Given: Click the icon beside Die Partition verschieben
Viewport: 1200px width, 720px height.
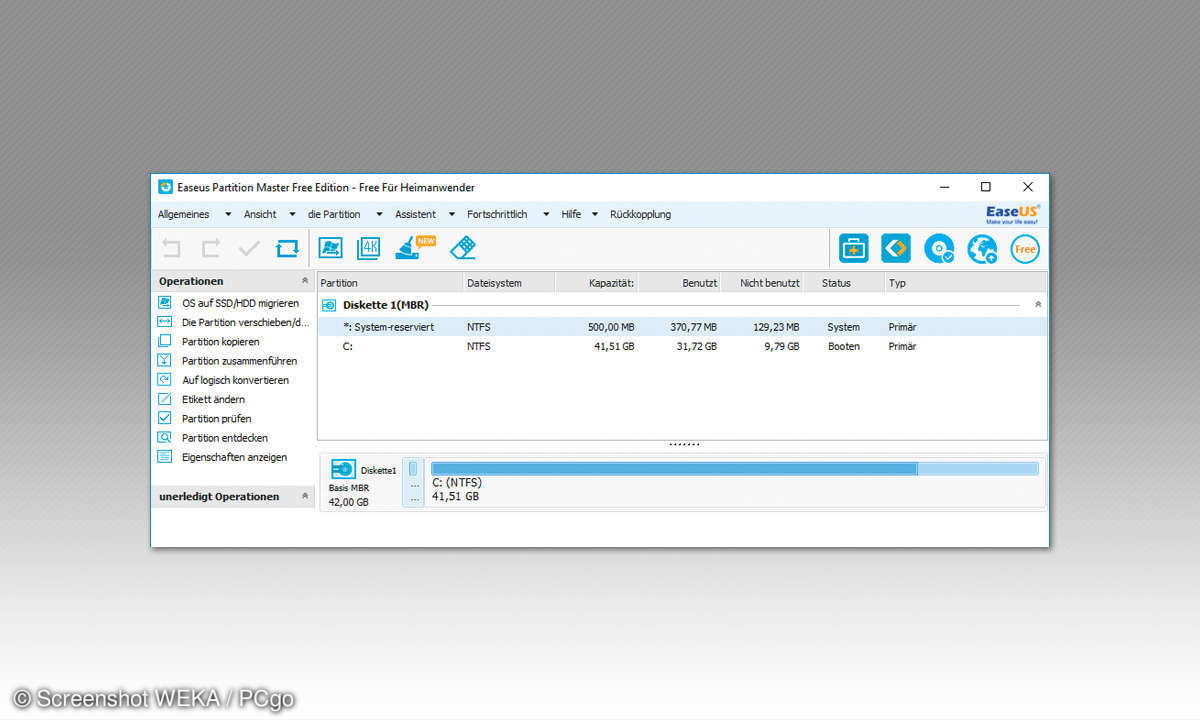Looking at the screenshot, I should pos(164,322).
